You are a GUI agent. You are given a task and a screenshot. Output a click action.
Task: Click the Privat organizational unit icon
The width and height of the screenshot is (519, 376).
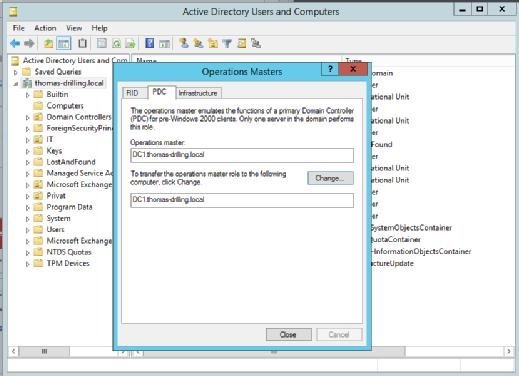[x=38, y=196]
